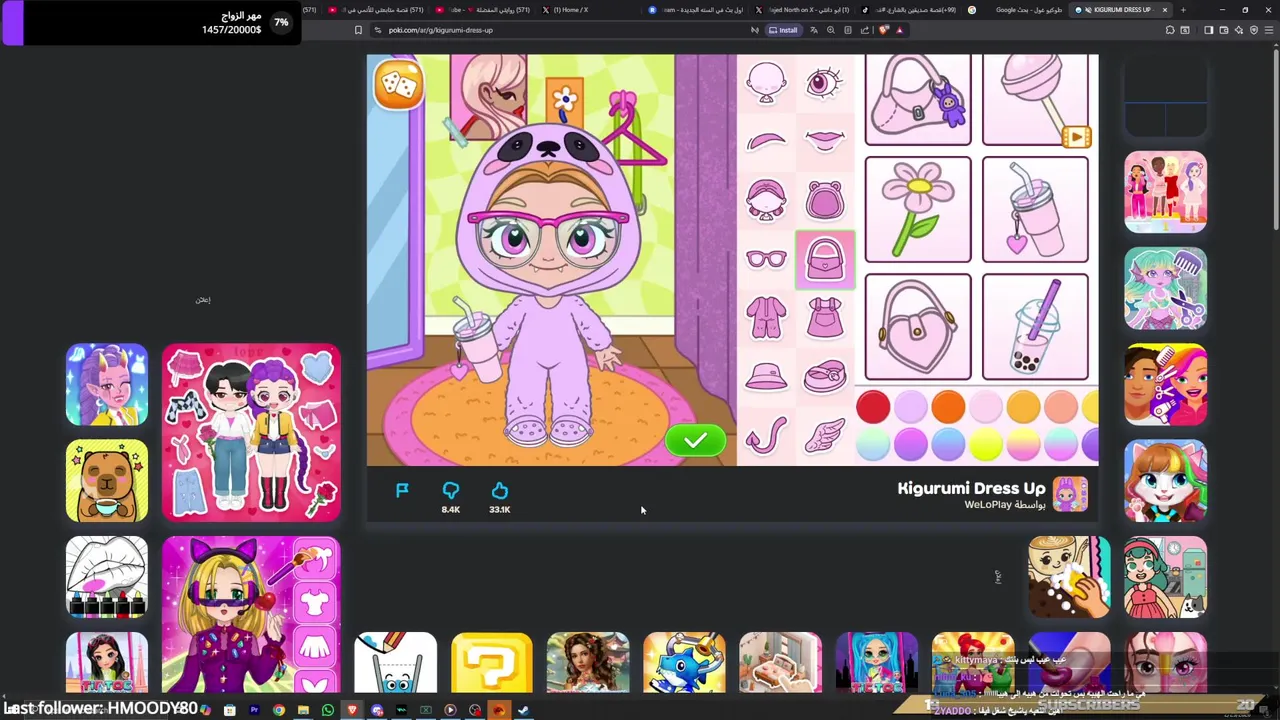Click the browser Install button

click(783, 30)
